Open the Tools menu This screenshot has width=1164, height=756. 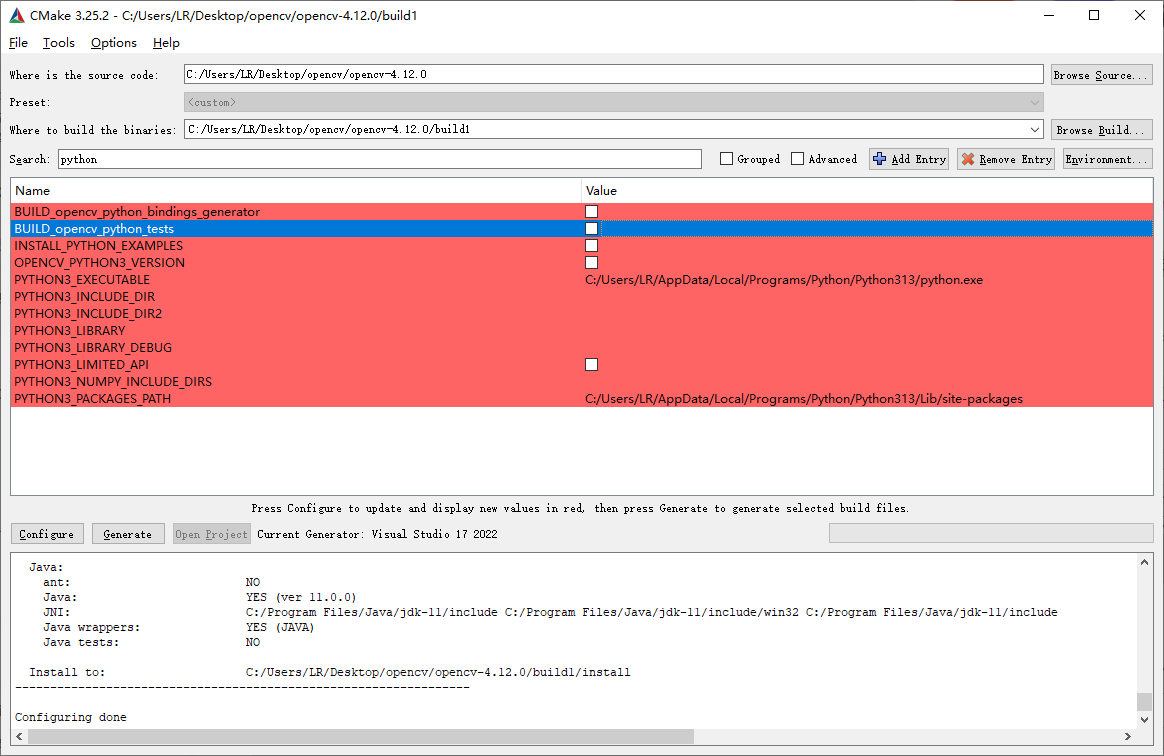(x=59, y=43)
